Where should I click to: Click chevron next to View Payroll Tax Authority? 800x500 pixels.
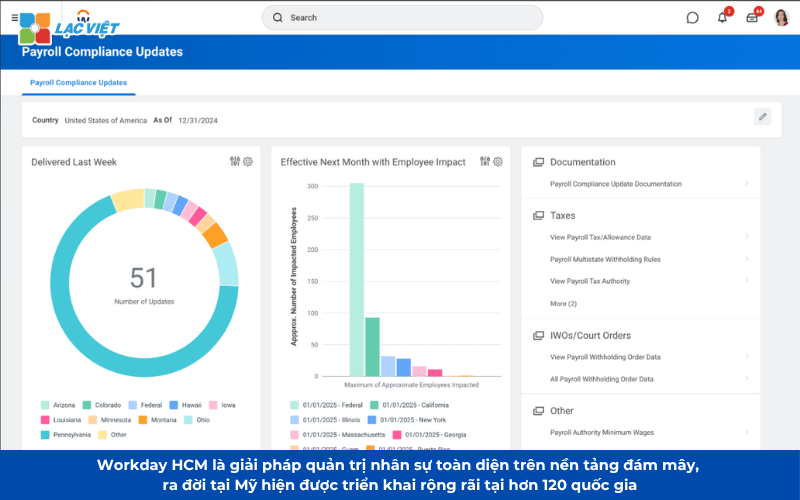(746, 281)
